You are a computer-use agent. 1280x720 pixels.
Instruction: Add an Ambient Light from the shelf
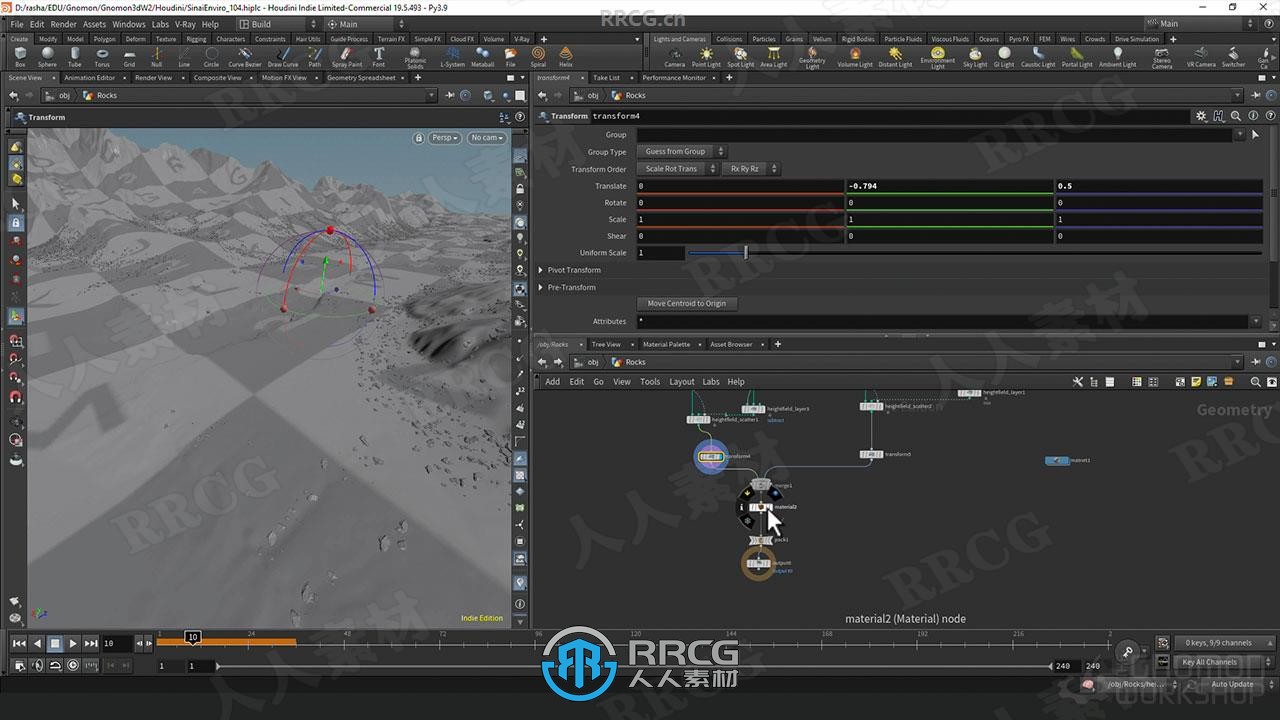tap(1117, 57)
